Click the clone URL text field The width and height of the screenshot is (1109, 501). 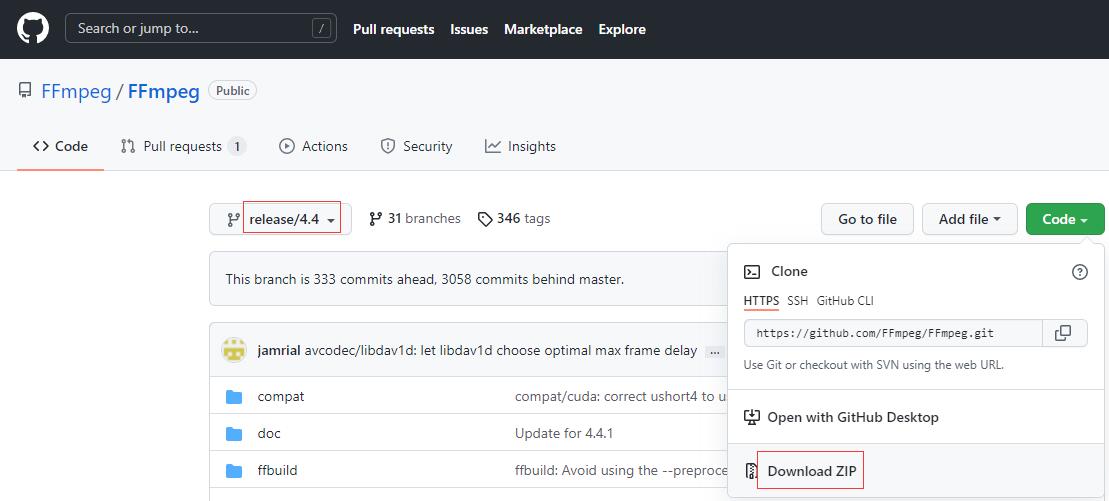[x=893, y=333]
